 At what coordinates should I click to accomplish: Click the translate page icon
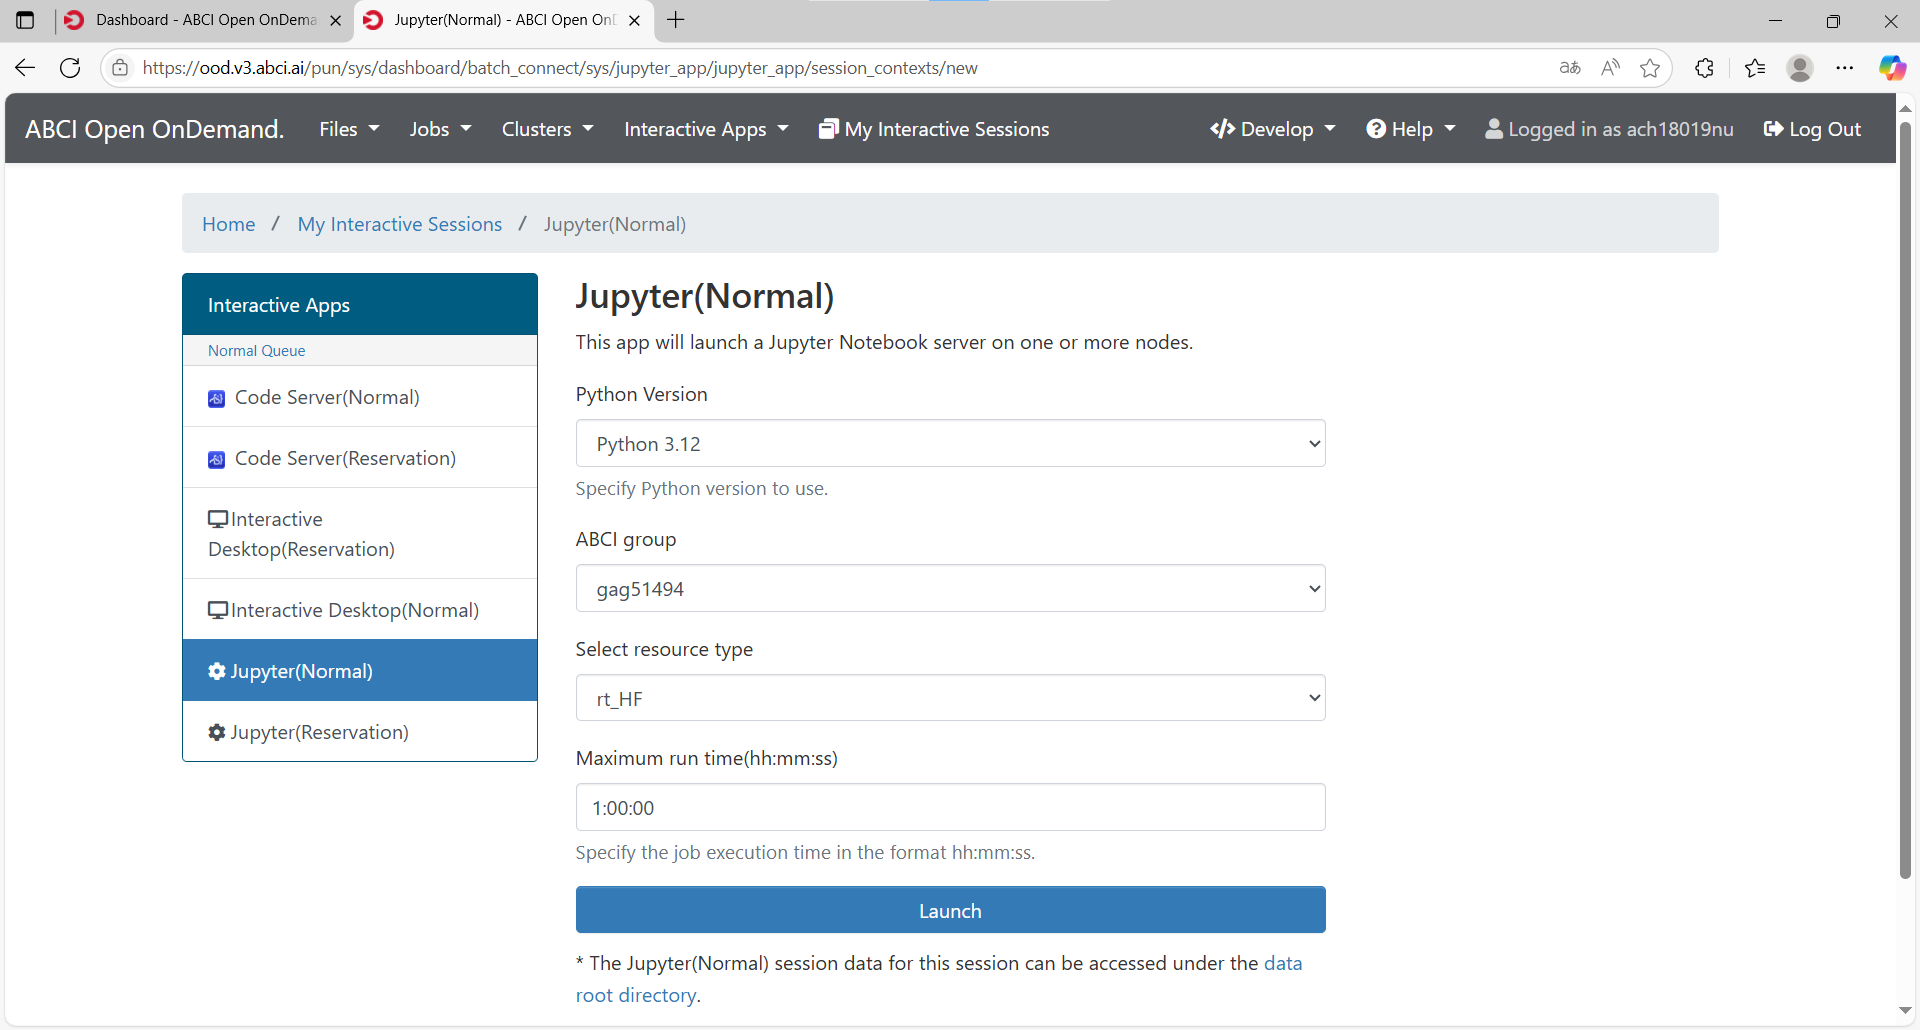click(1570, 68)
